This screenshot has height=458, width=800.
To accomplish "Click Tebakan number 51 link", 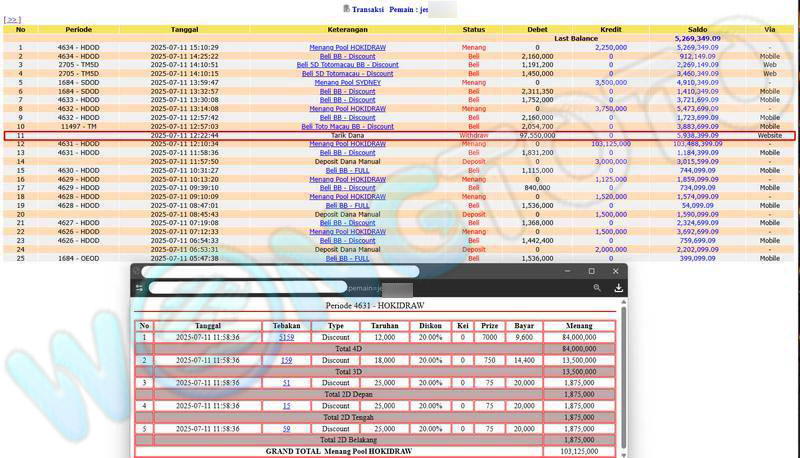I will pyautogui.click(x=286, y=382).
